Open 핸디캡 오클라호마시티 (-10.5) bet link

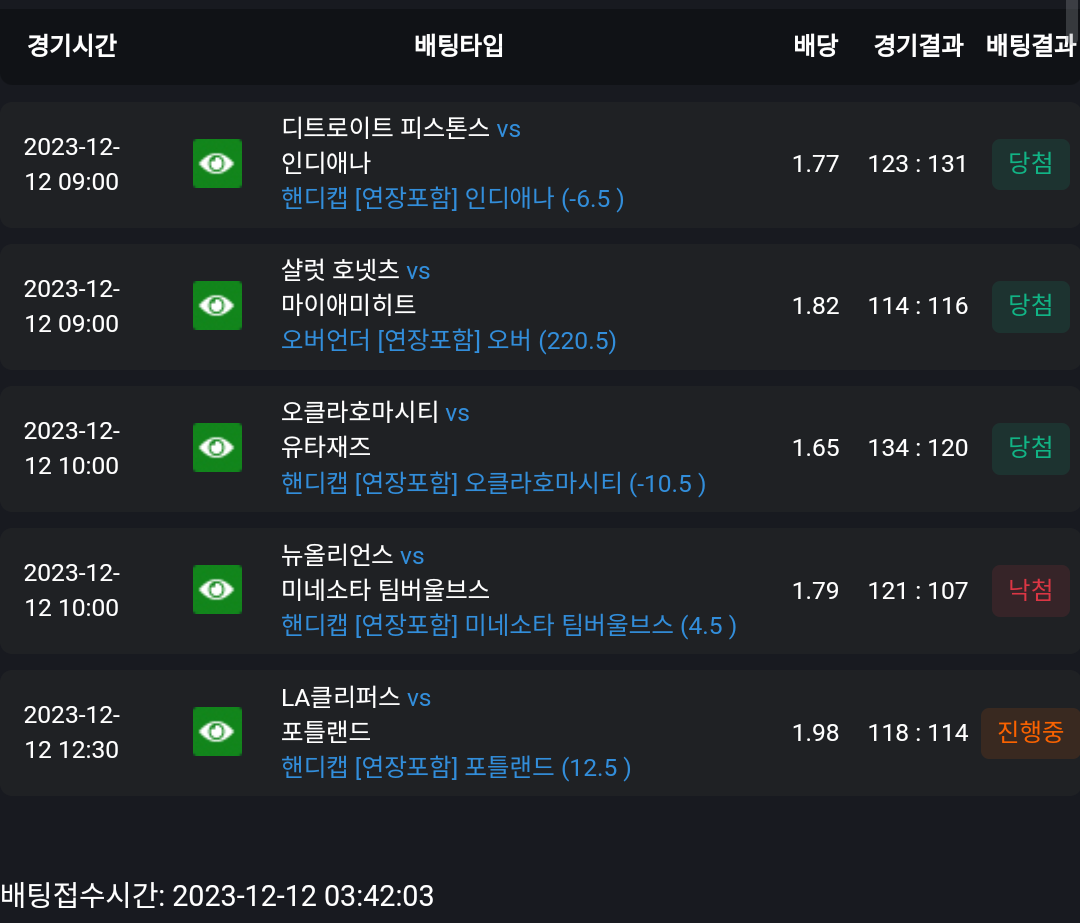pos(493,483)
